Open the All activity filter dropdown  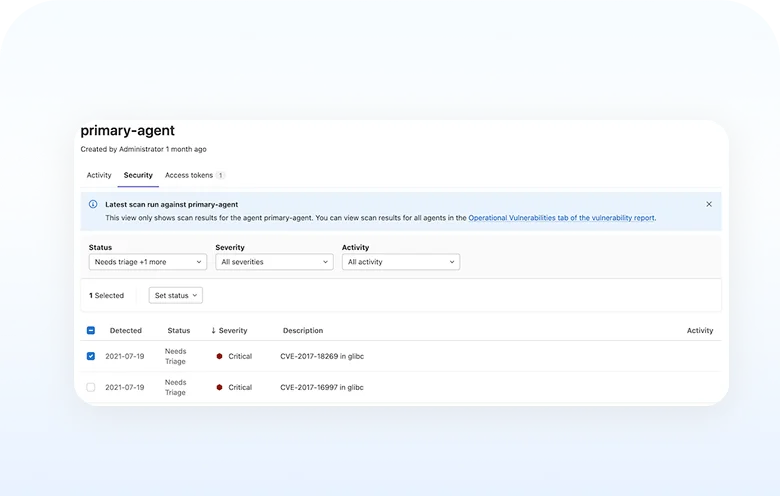(400, 262)
